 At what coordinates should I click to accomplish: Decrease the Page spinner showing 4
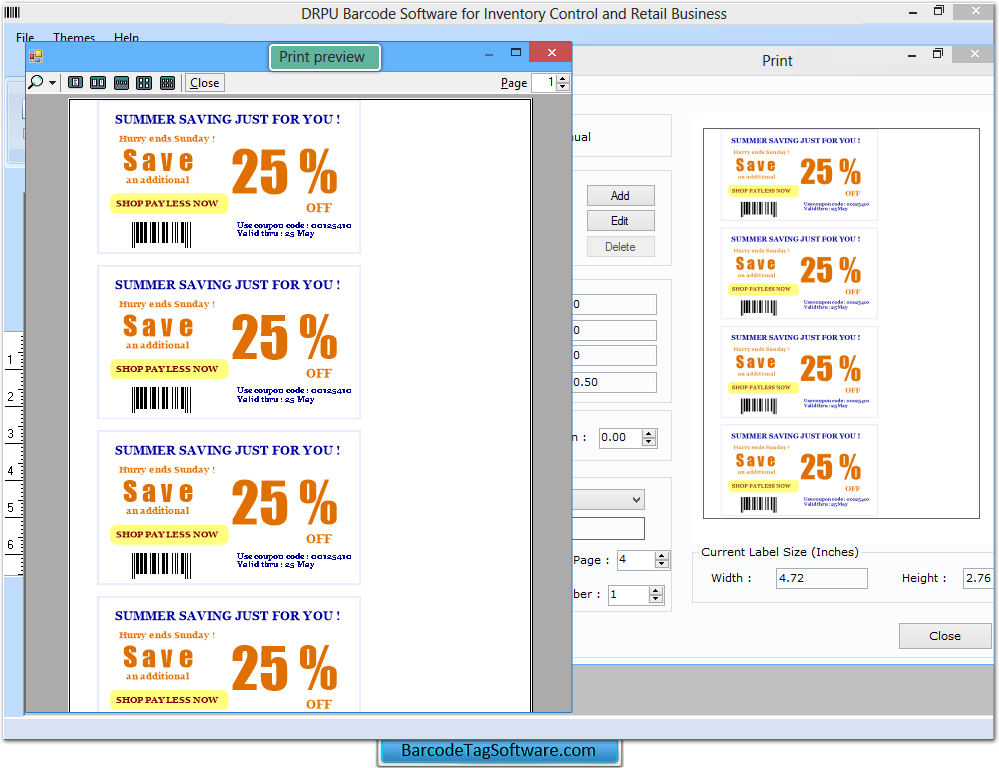tap(661, 564)
